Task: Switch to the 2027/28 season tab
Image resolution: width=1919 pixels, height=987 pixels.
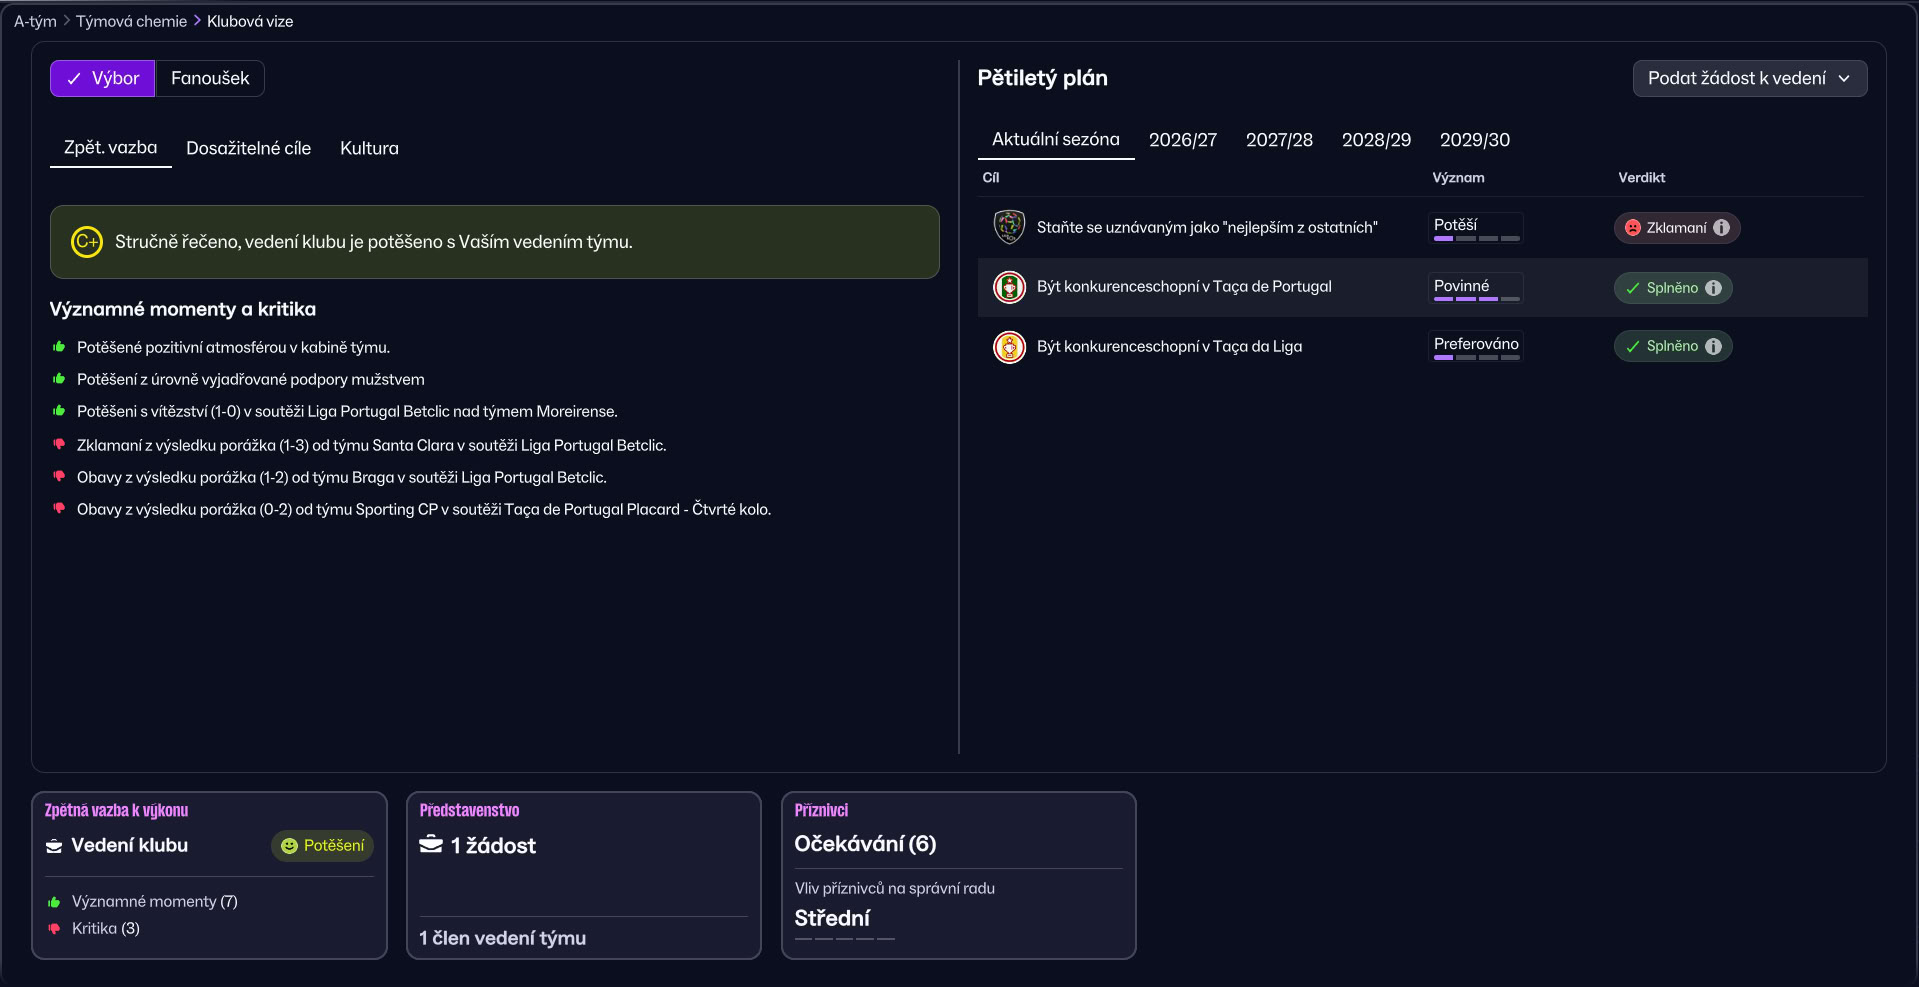Action: tap(1279, 140)
